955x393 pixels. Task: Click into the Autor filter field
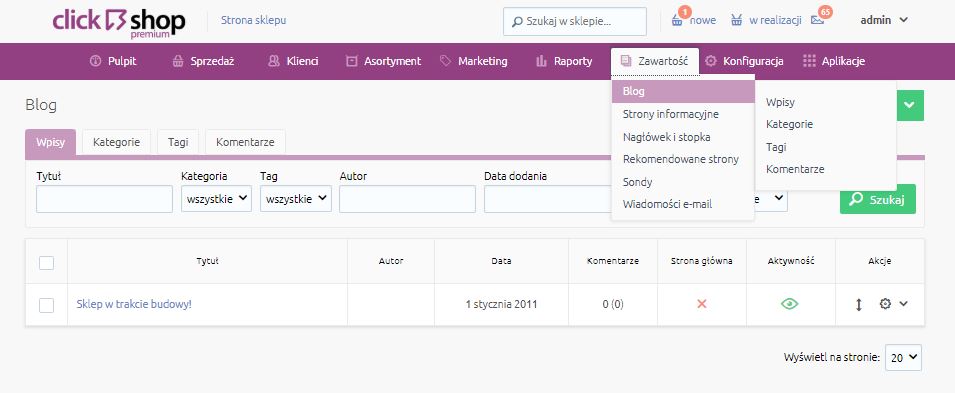(x=407, y=199)
